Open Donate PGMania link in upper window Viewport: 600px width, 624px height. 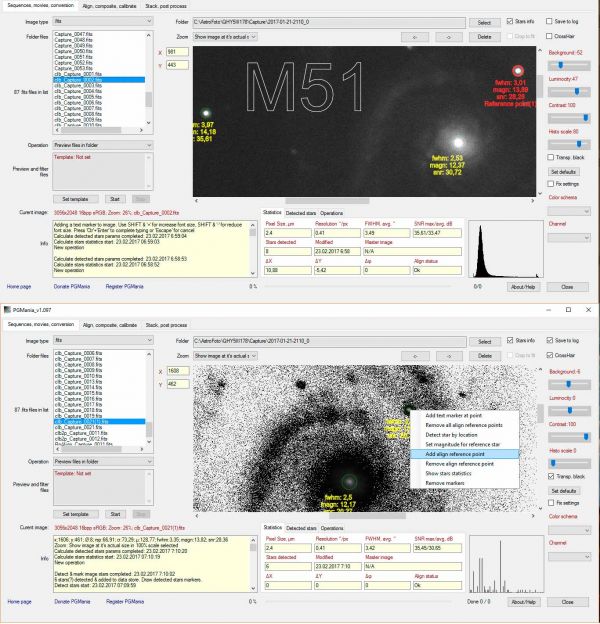[72, 287]
